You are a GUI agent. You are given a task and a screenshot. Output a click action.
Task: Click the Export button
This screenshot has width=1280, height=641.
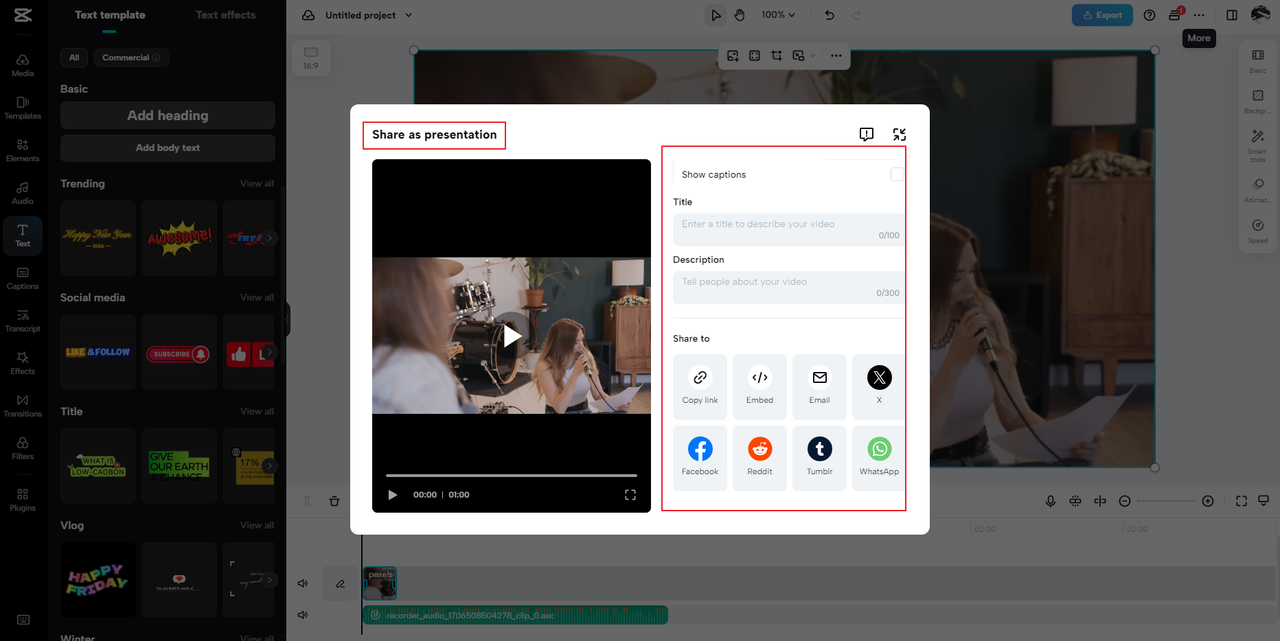(1102, 15)
